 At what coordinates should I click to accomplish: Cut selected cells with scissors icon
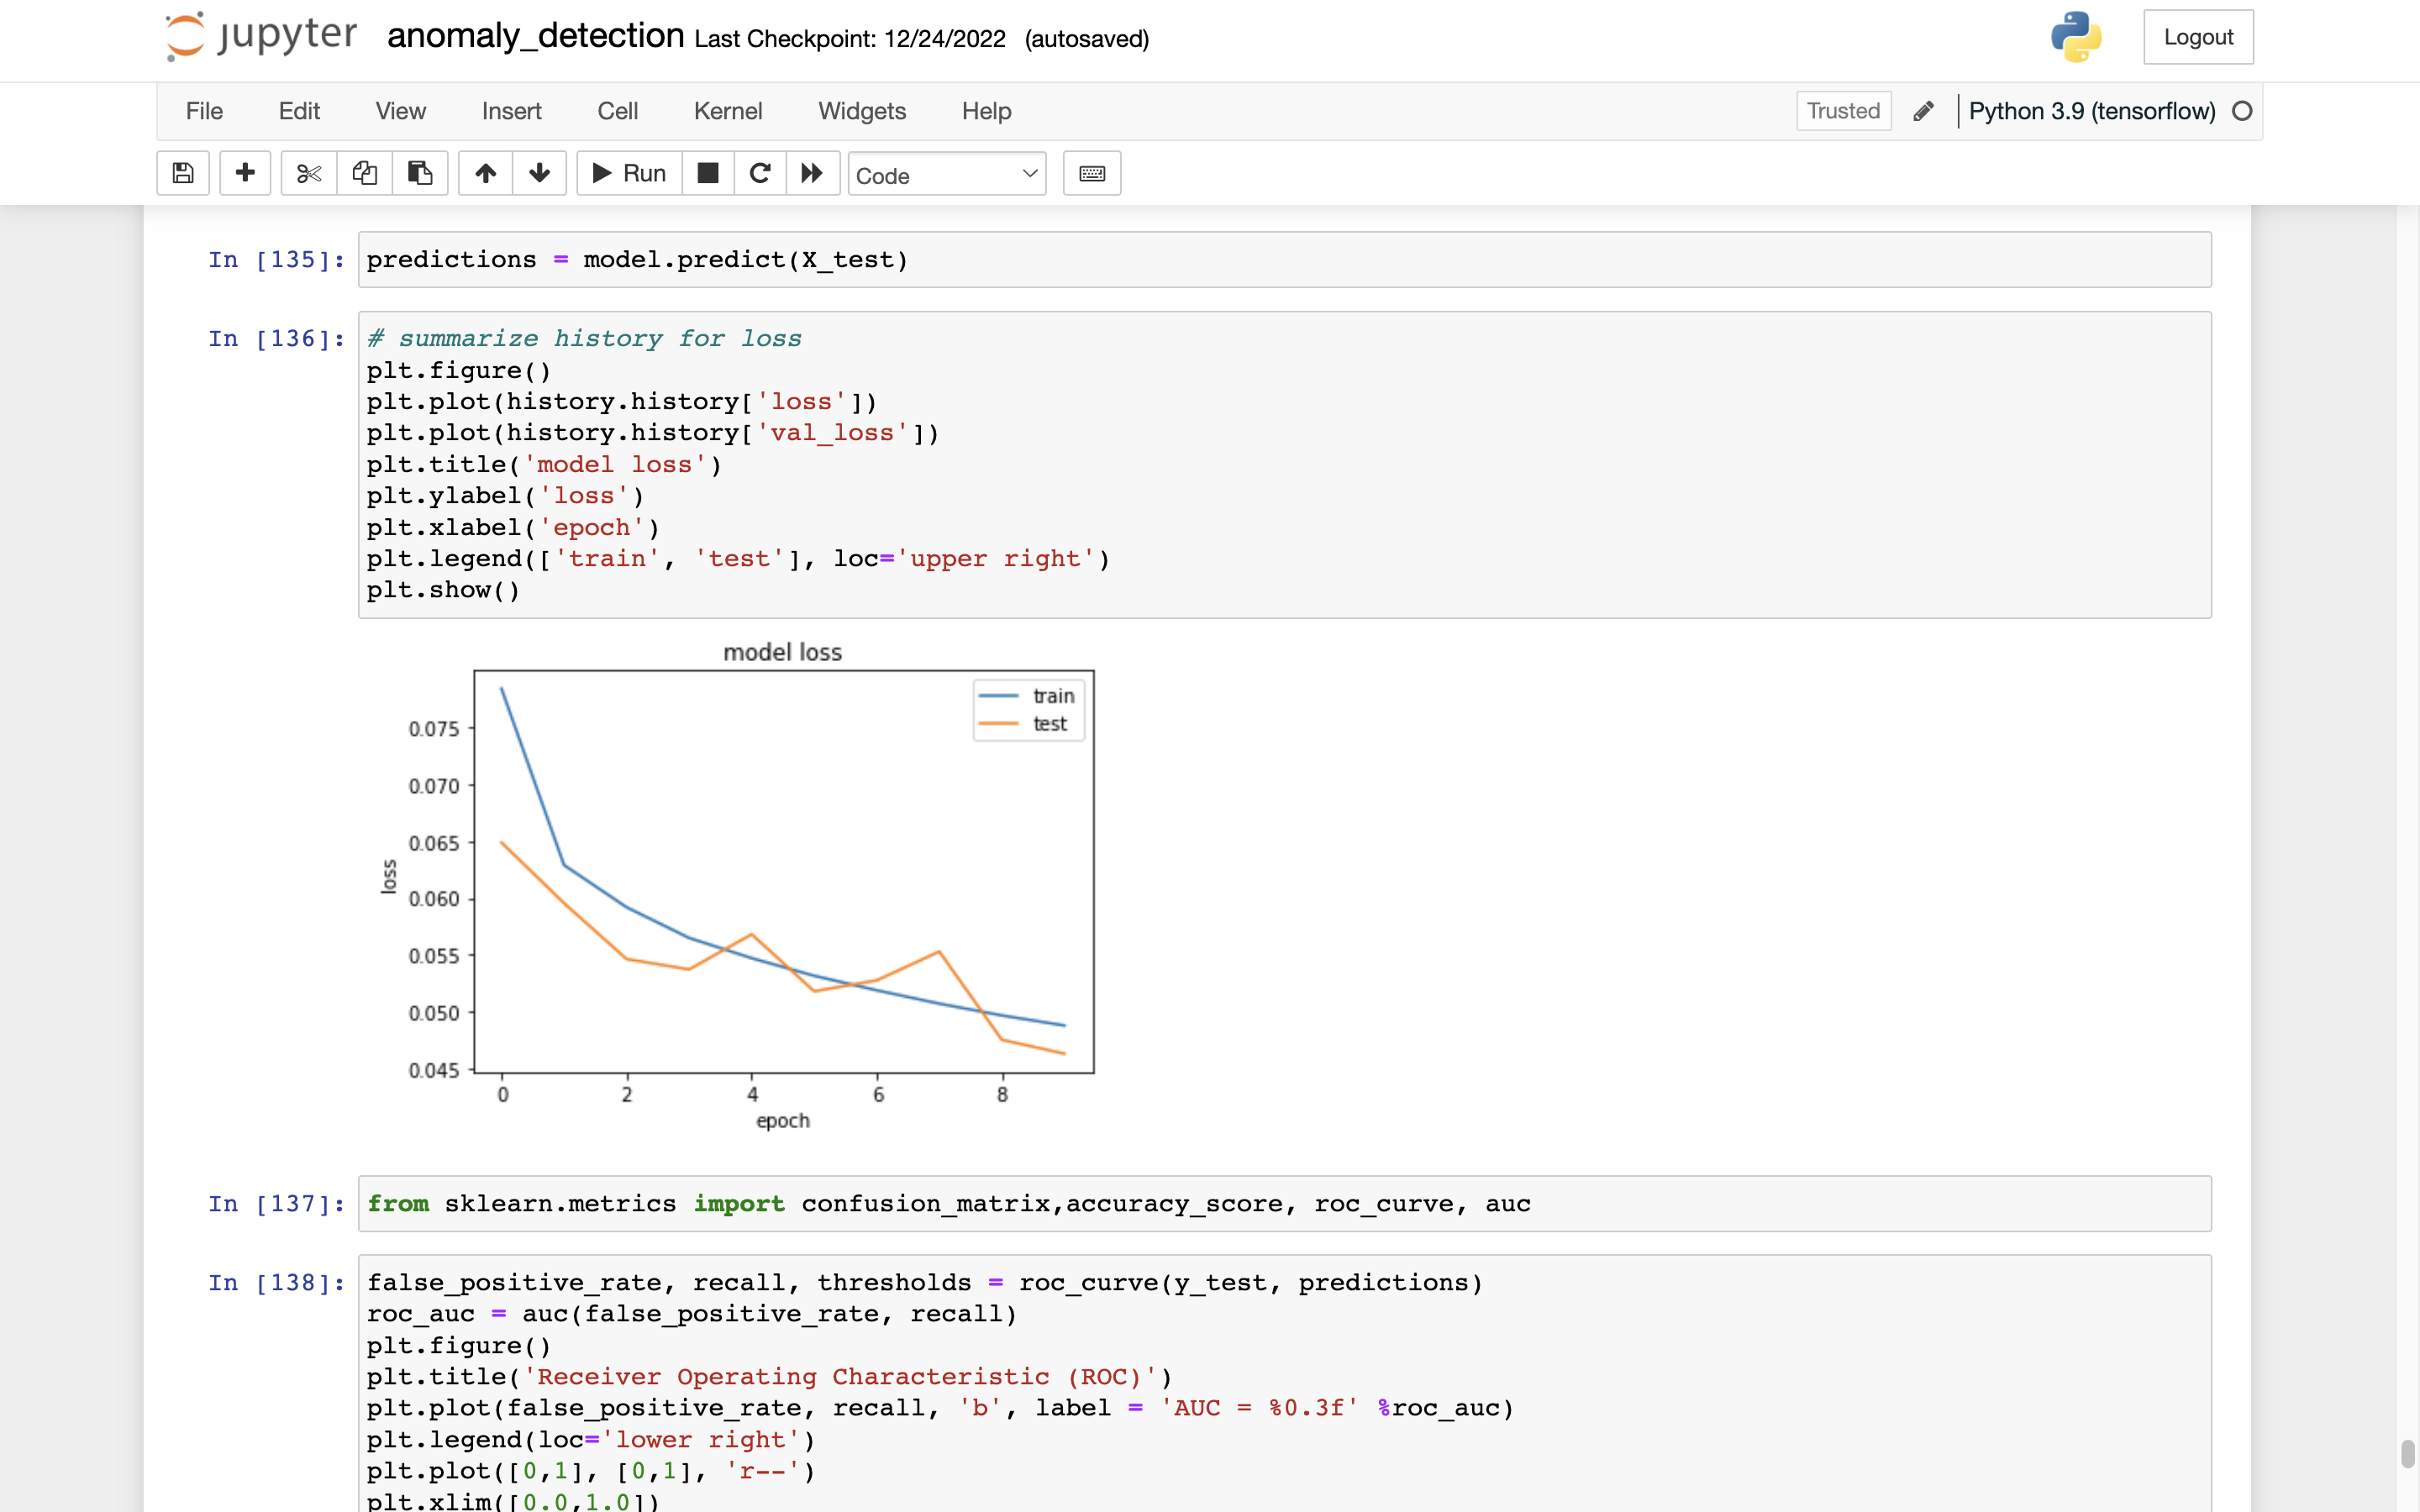pos(309,173)
